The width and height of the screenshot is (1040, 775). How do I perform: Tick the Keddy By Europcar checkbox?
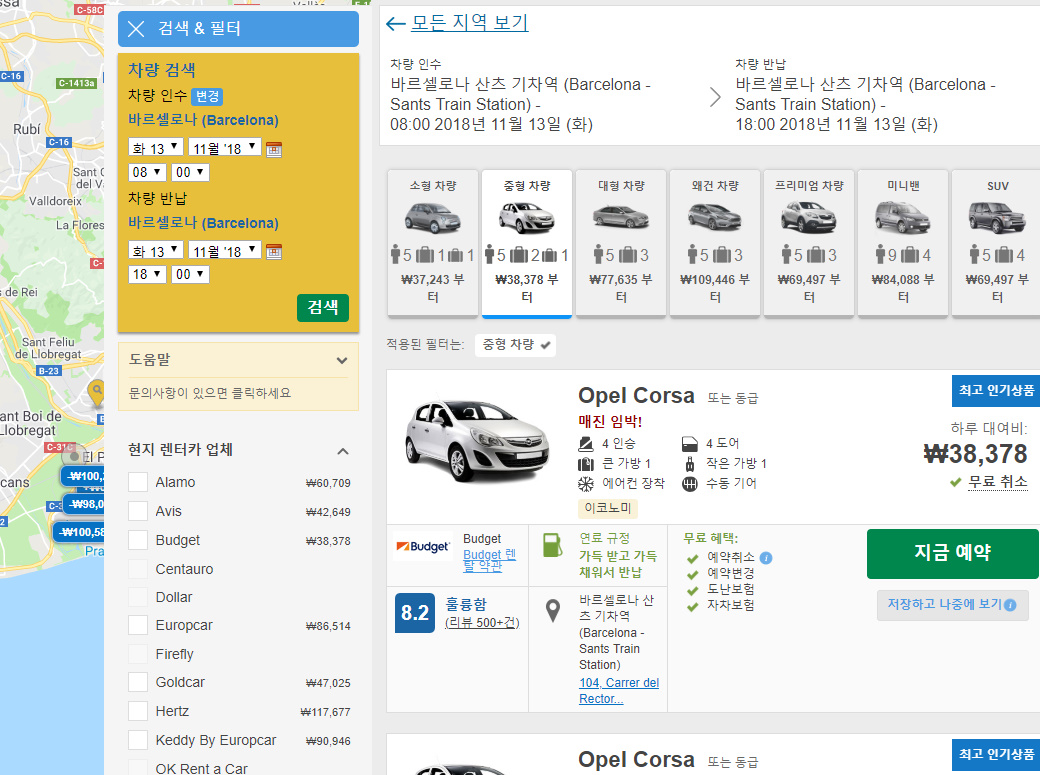point(138,740)
